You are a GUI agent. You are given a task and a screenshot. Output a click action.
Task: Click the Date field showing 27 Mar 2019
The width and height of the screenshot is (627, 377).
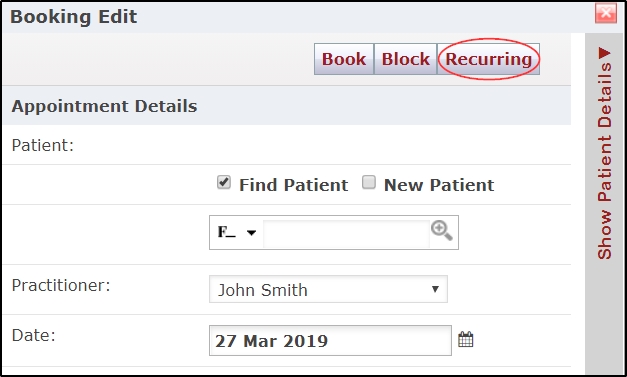[330, 341]
